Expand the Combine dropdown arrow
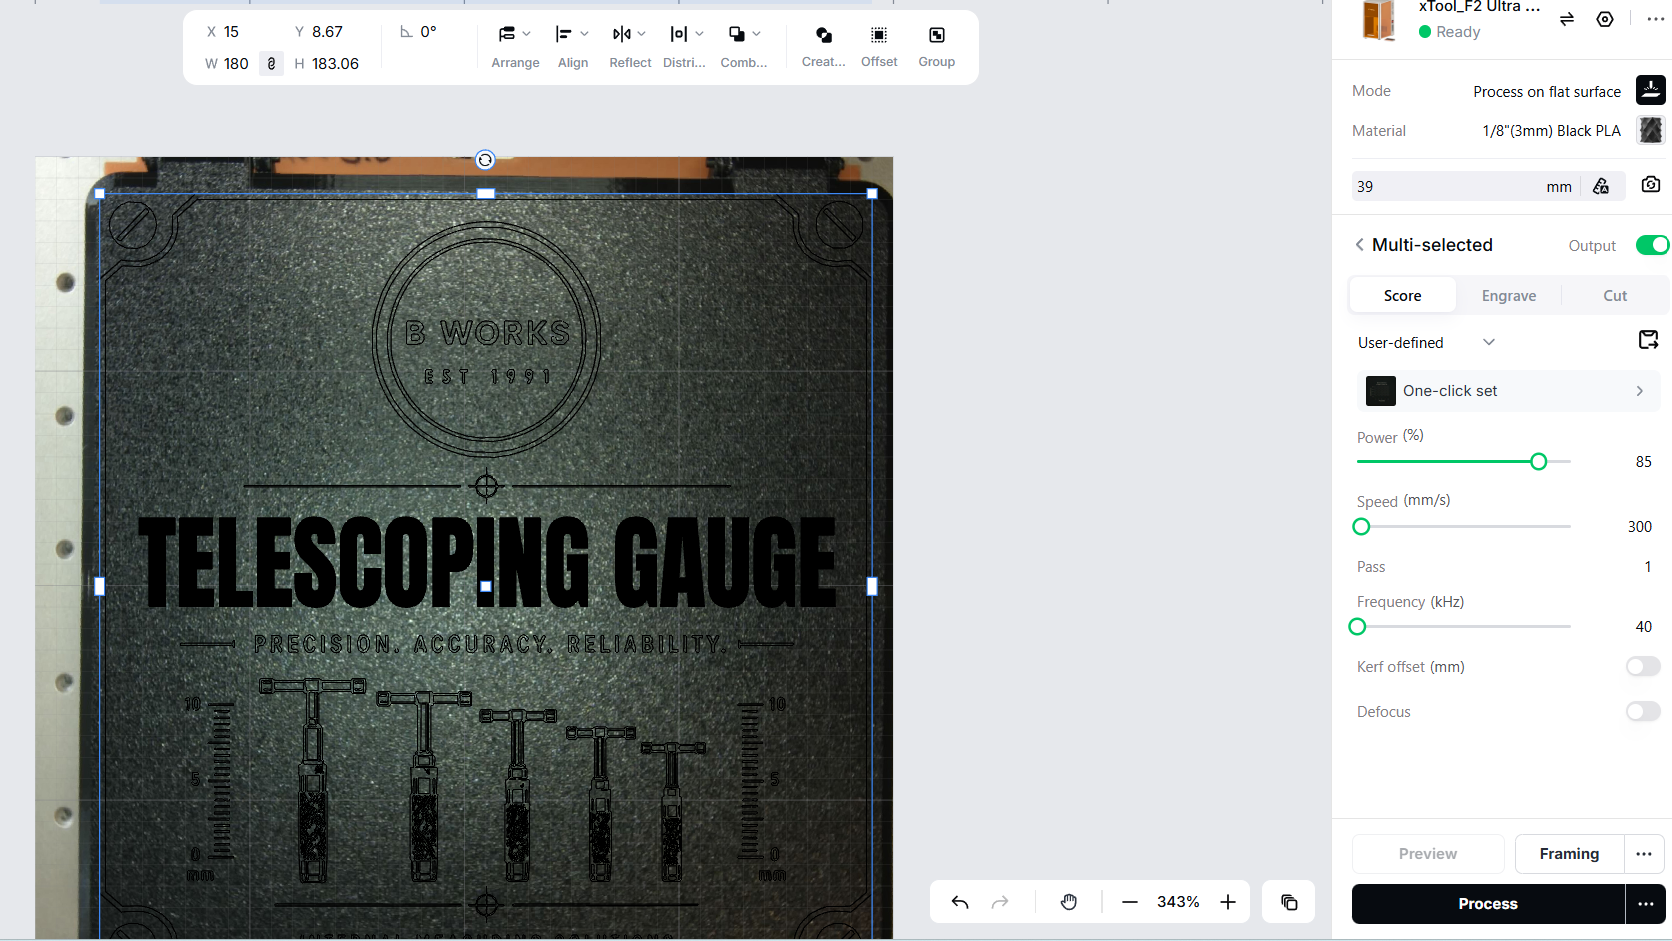 pos(756,34)
